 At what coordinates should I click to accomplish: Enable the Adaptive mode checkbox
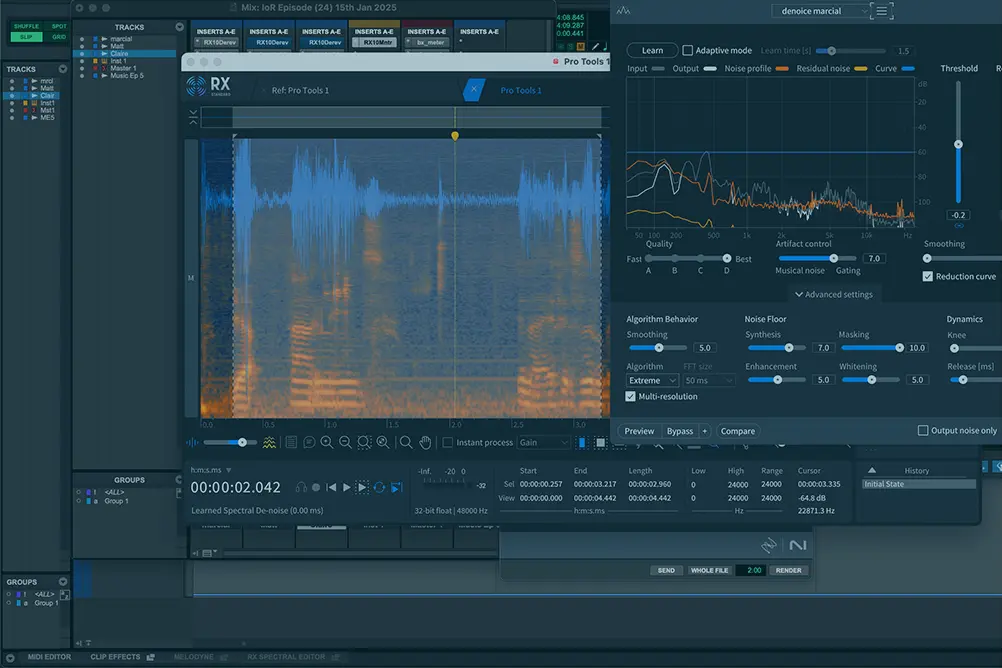point(688,50)
